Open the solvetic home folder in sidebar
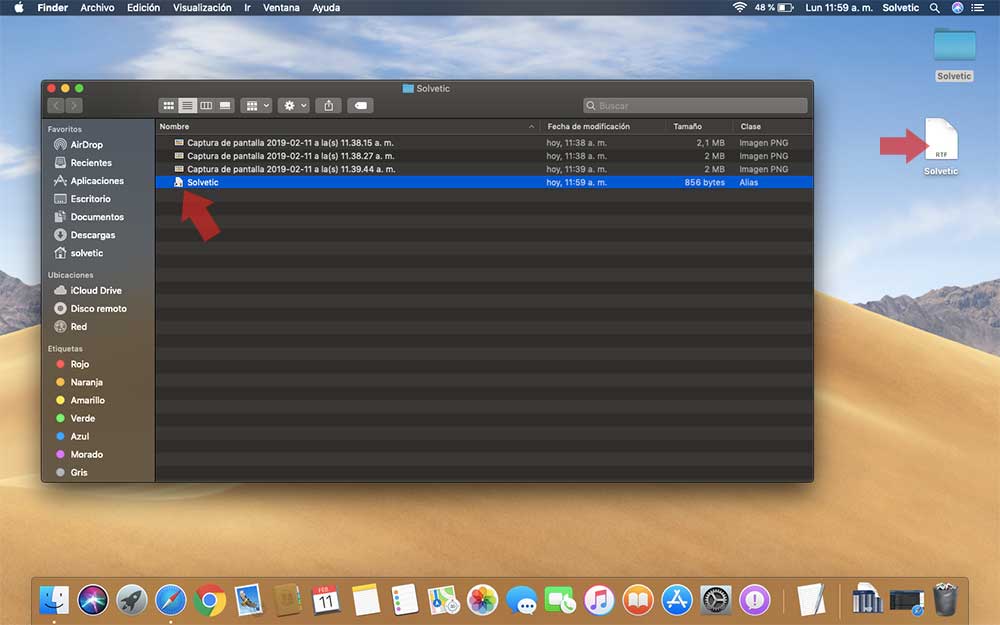Screen dimensions: 1000x625 pyautogui.click(x=78, y=253)
